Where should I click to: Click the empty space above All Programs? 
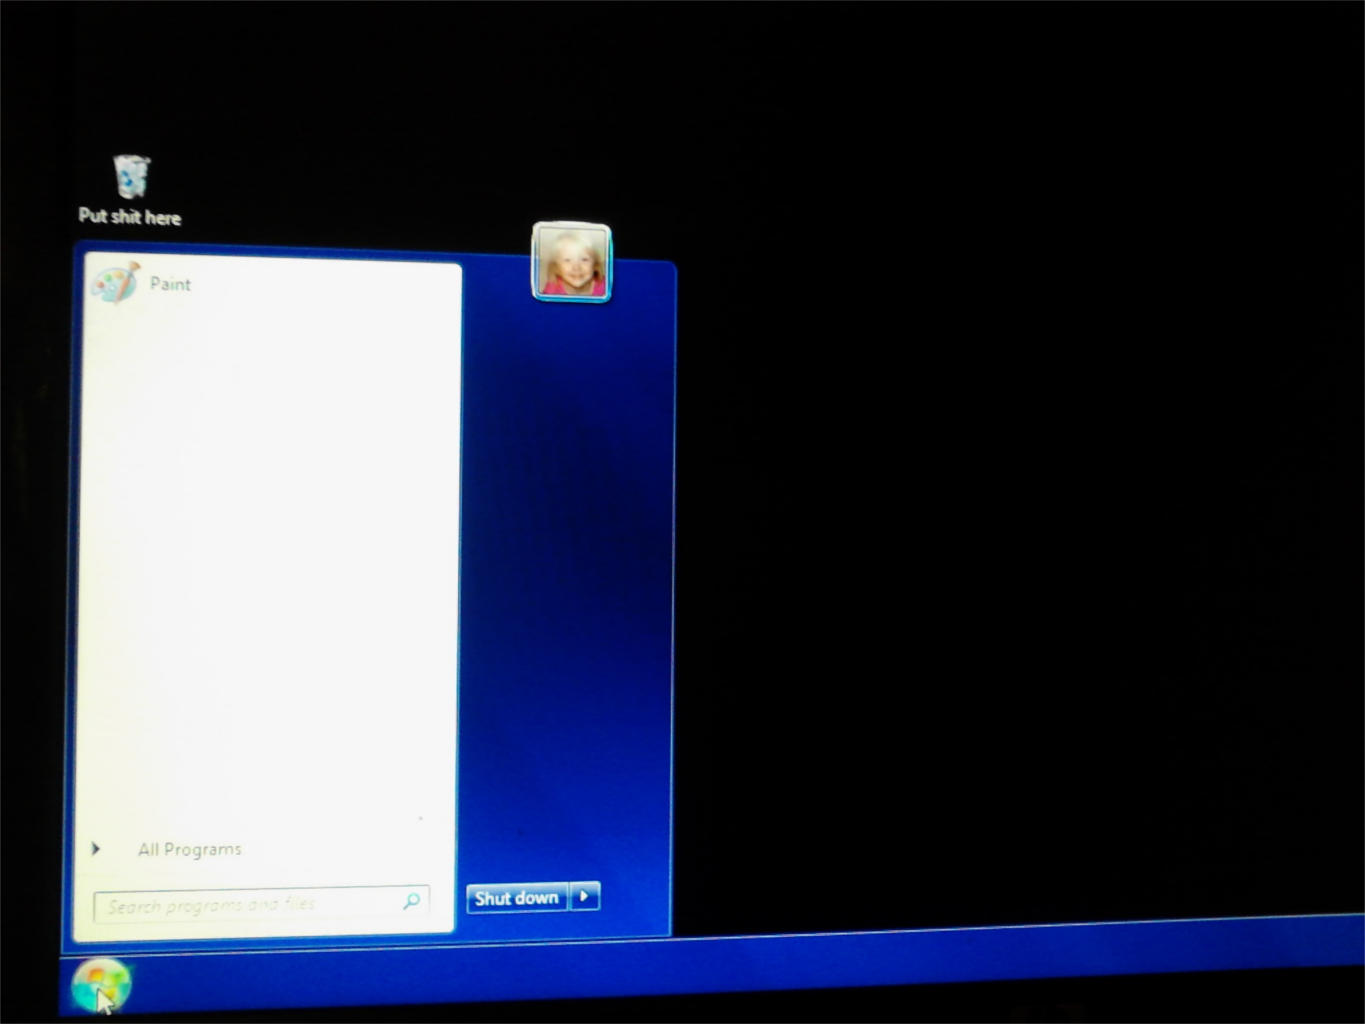click(x=270, y=790)
